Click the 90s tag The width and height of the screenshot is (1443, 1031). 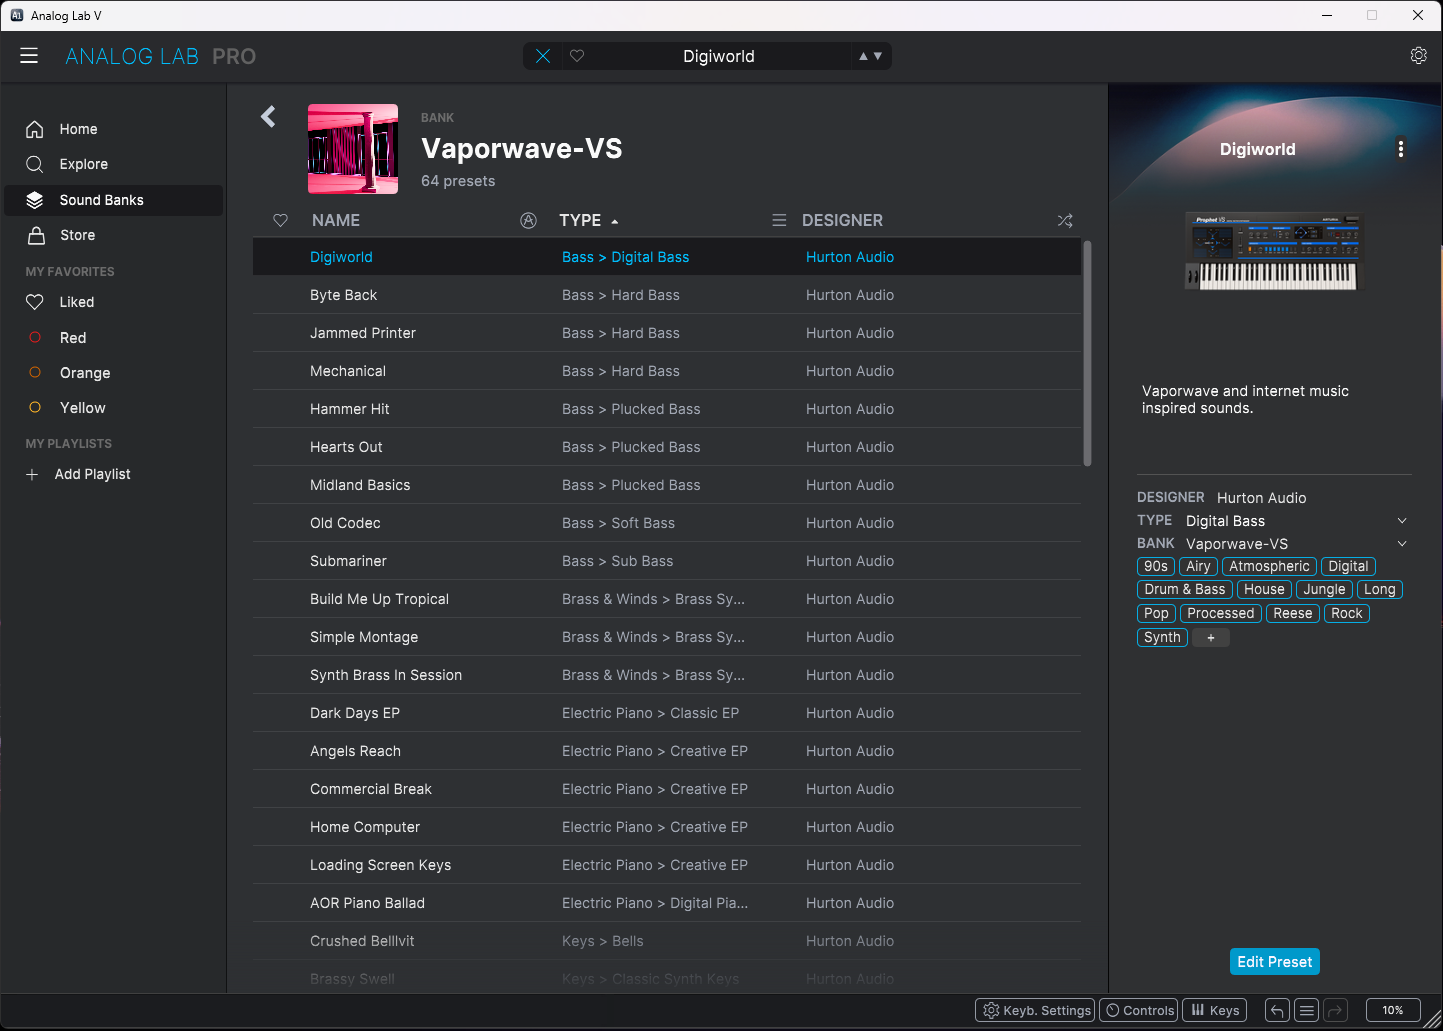point(1156,566)
